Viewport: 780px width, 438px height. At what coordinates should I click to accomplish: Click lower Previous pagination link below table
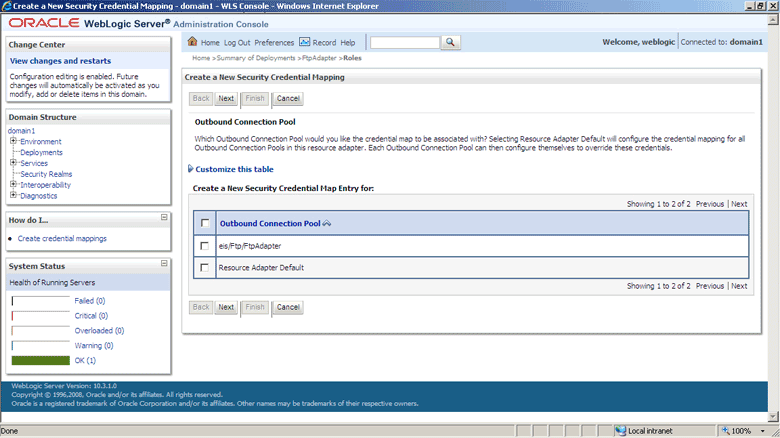pyautogui.click(x=710, y=286)
